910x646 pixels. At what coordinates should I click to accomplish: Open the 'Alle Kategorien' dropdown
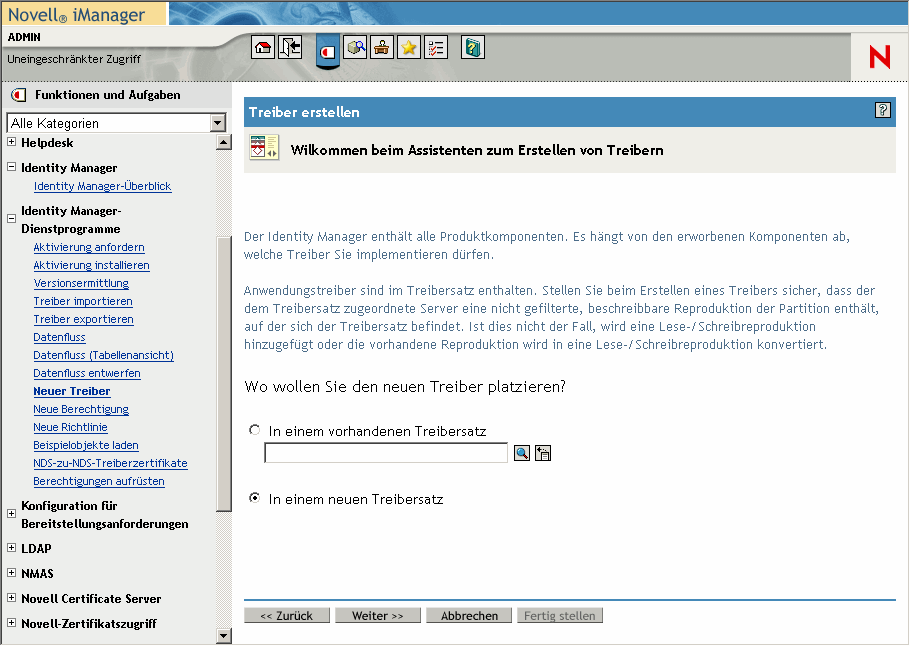220,120
